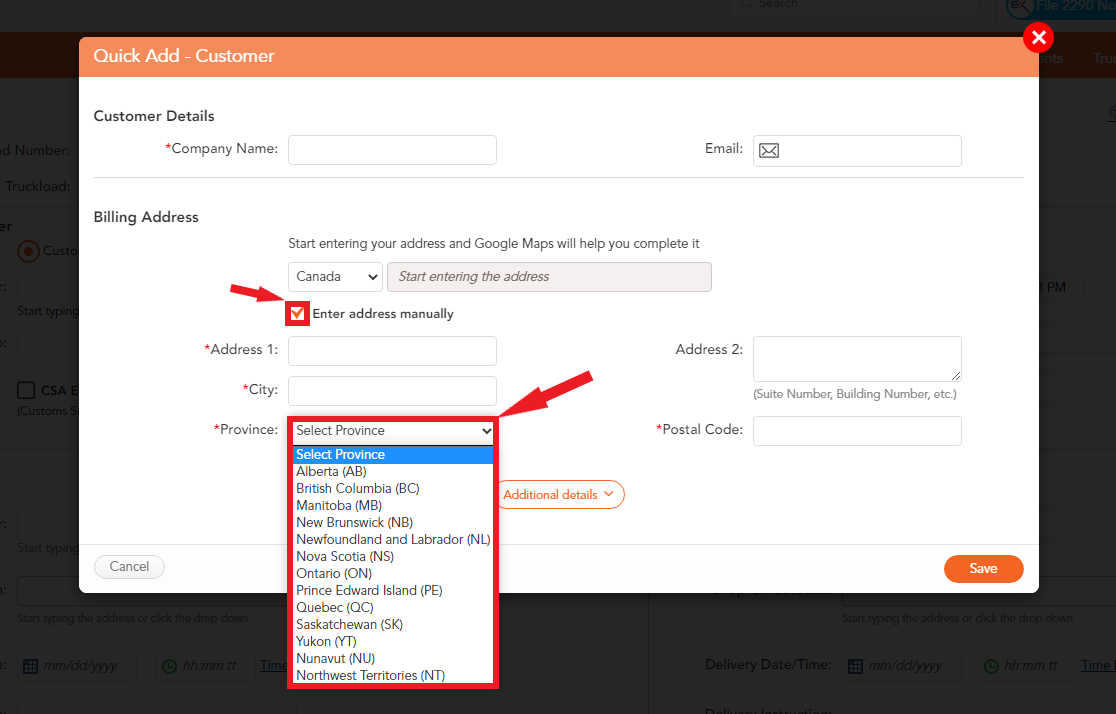Open the Canada country dropdown
The width and height of the screenshot is (1116, 714).
(x=335, y=276)
